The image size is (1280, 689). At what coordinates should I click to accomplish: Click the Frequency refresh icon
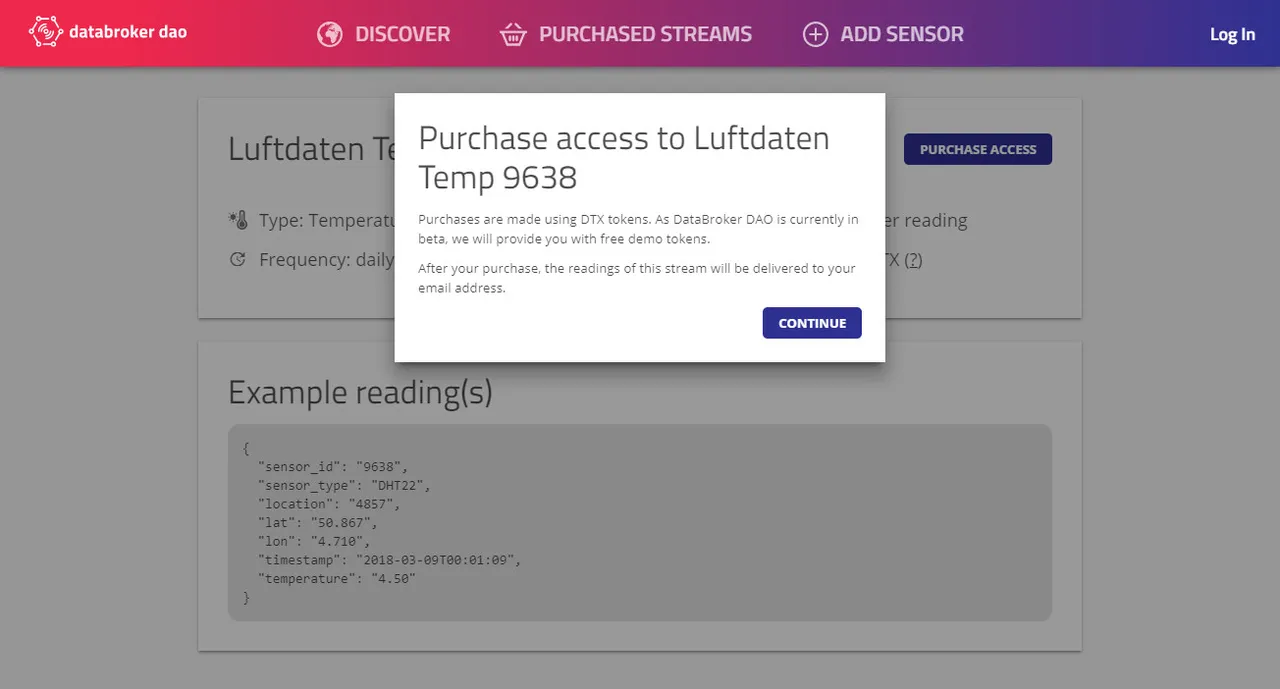pyautogui.click(x=238, y=260)
